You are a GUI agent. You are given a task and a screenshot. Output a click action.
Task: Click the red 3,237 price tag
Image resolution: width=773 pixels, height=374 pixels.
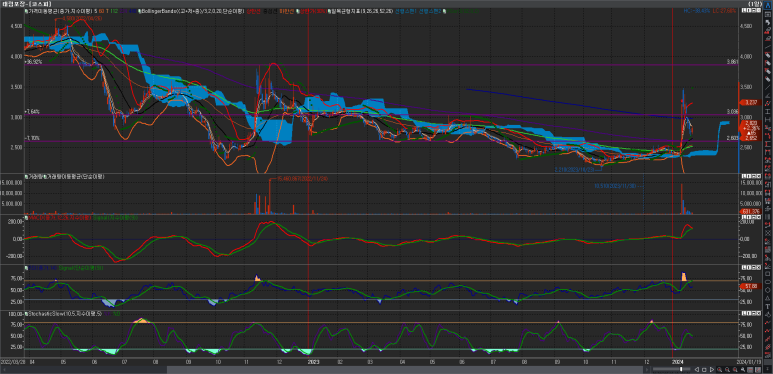pyautogui.click(x=750, y=102)
